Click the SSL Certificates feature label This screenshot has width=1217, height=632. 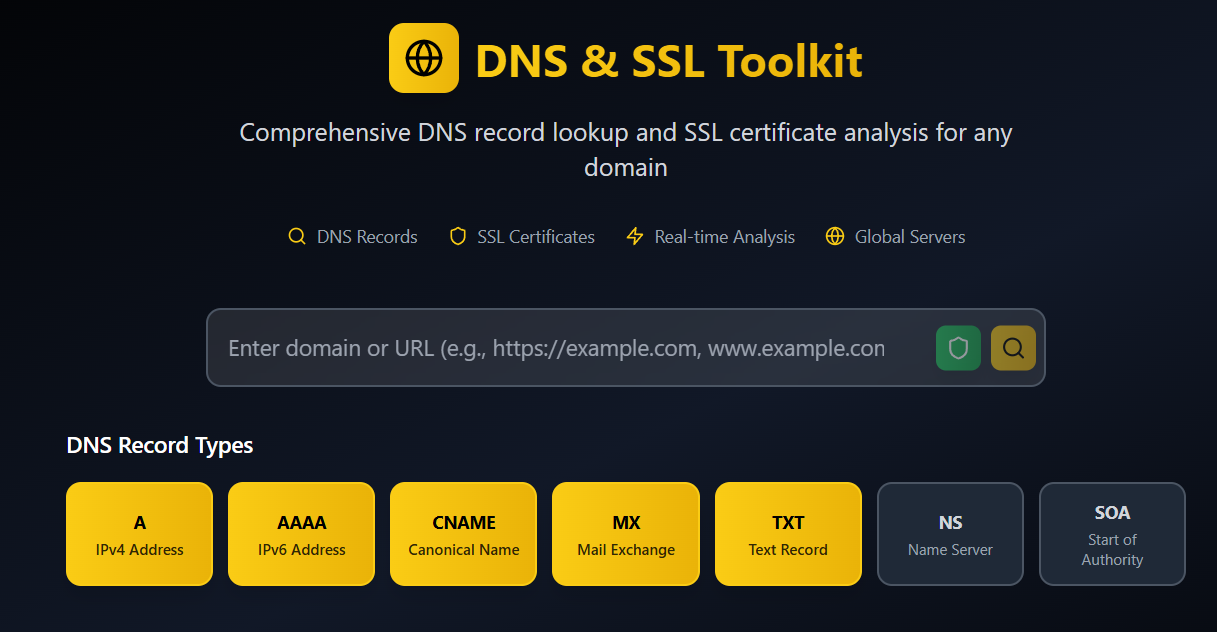coord(536,237)
